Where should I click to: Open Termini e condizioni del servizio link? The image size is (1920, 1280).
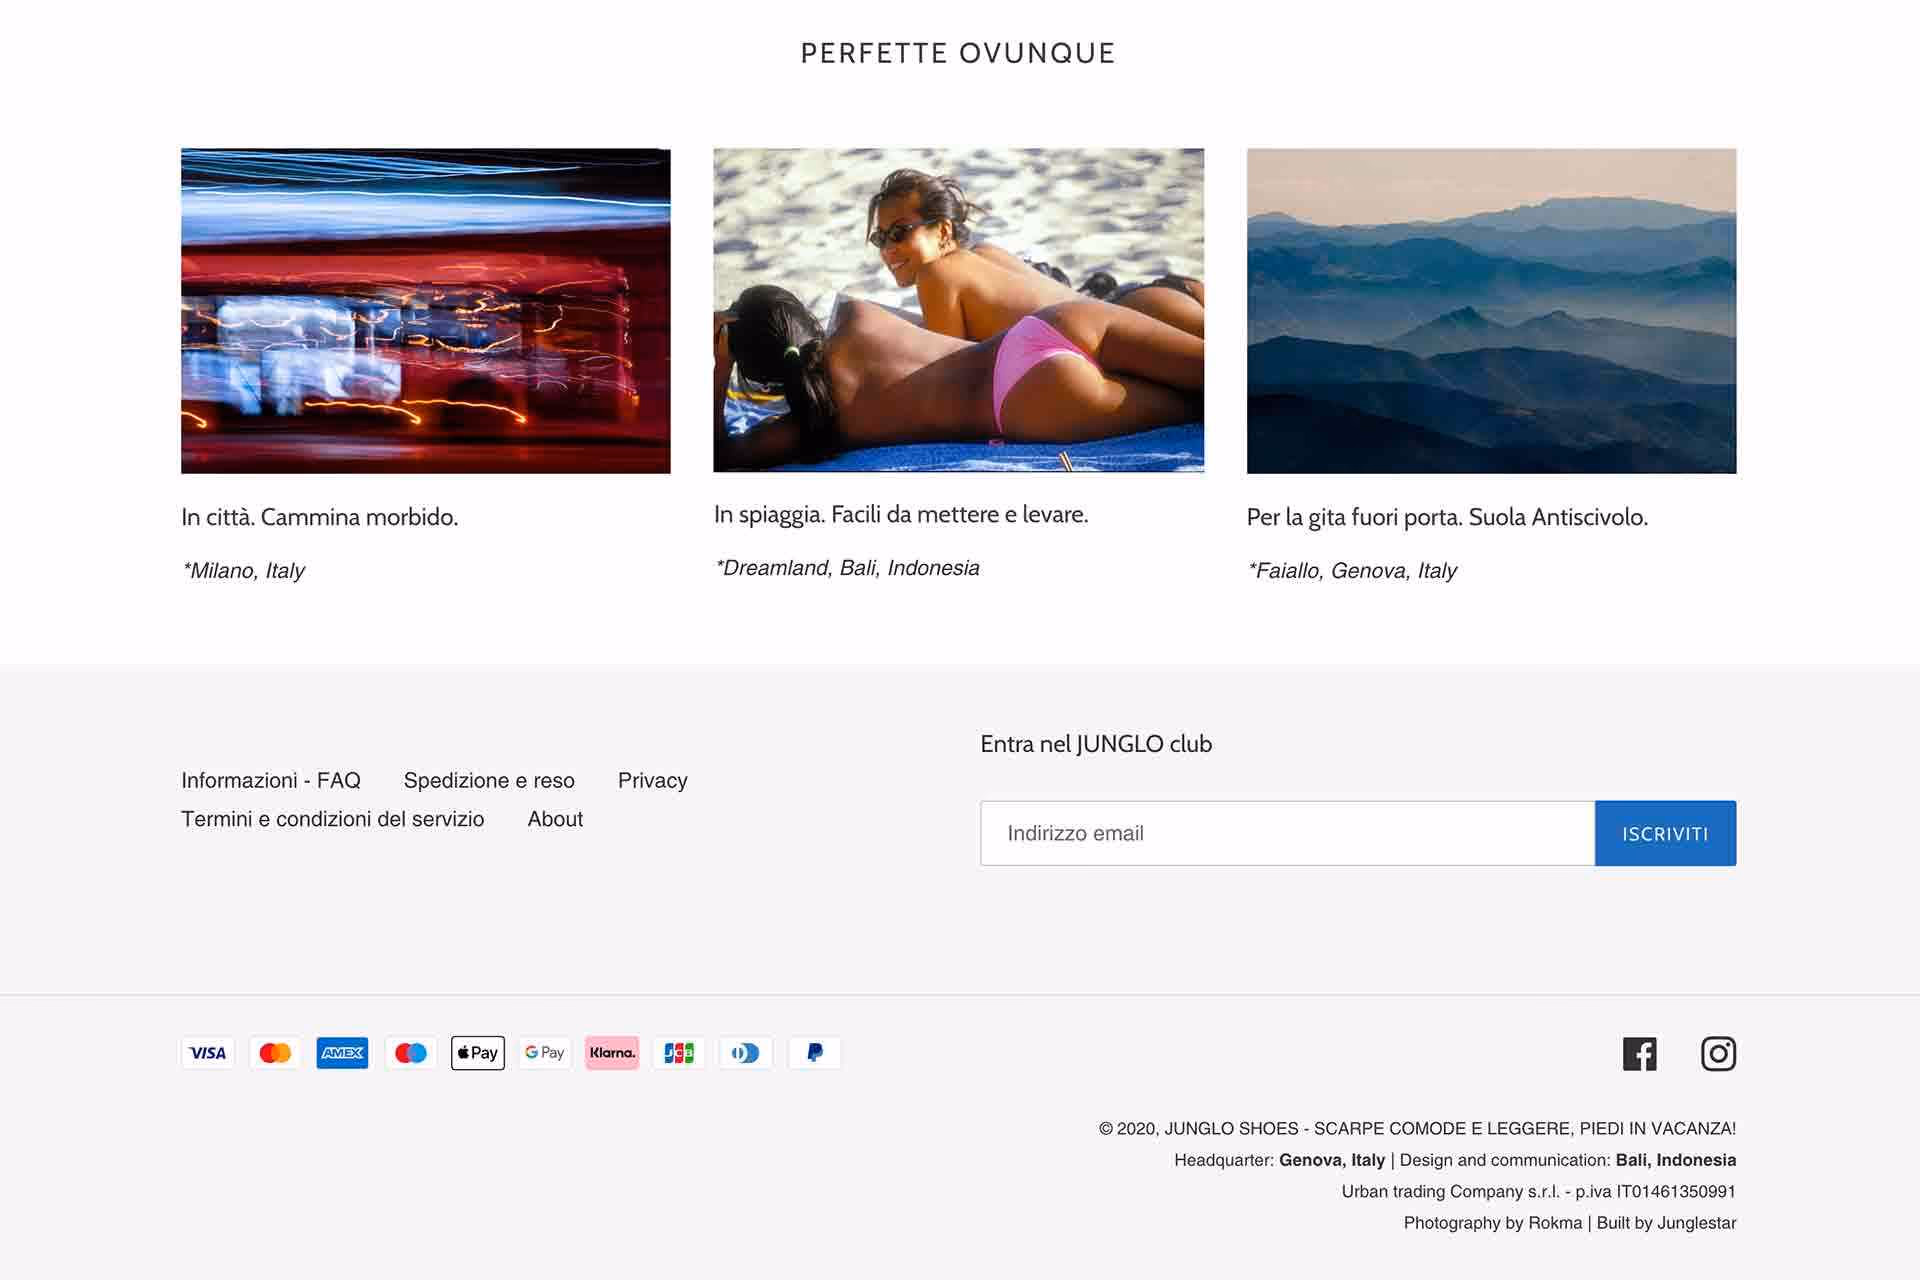[x=333, y=819]
